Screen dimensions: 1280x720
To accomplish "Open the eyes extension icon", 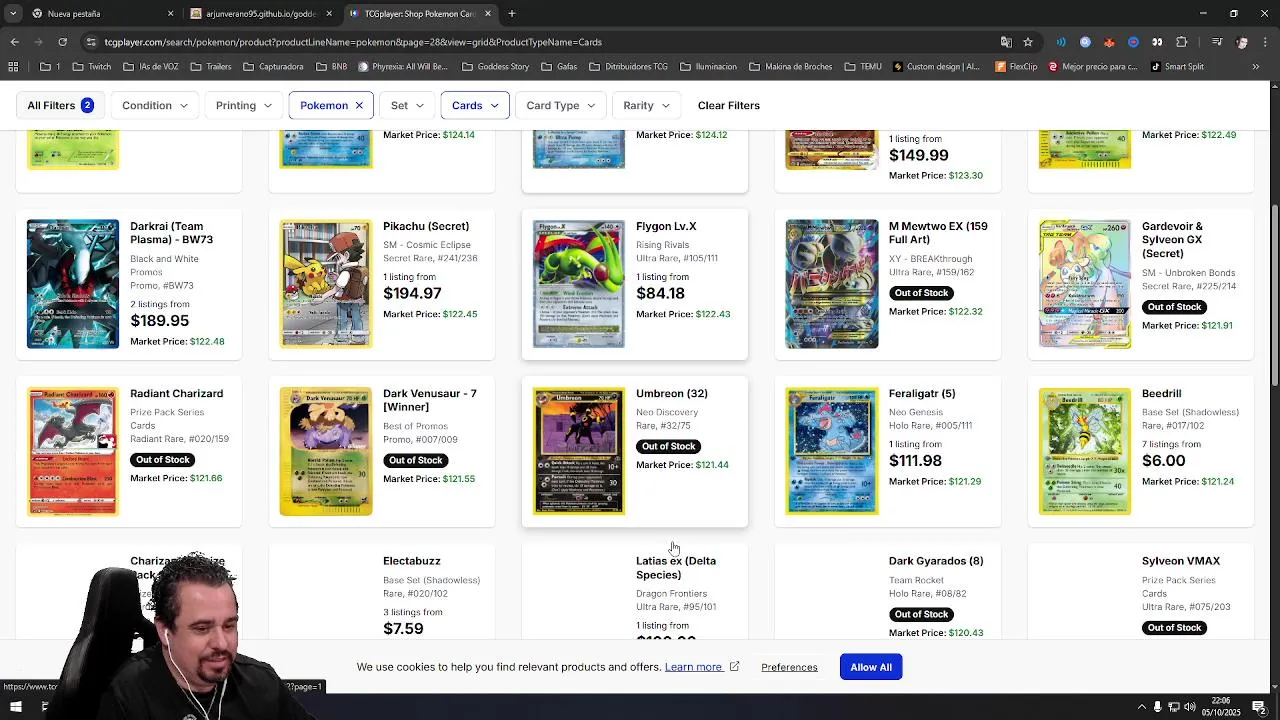I will coord(1157,42).
